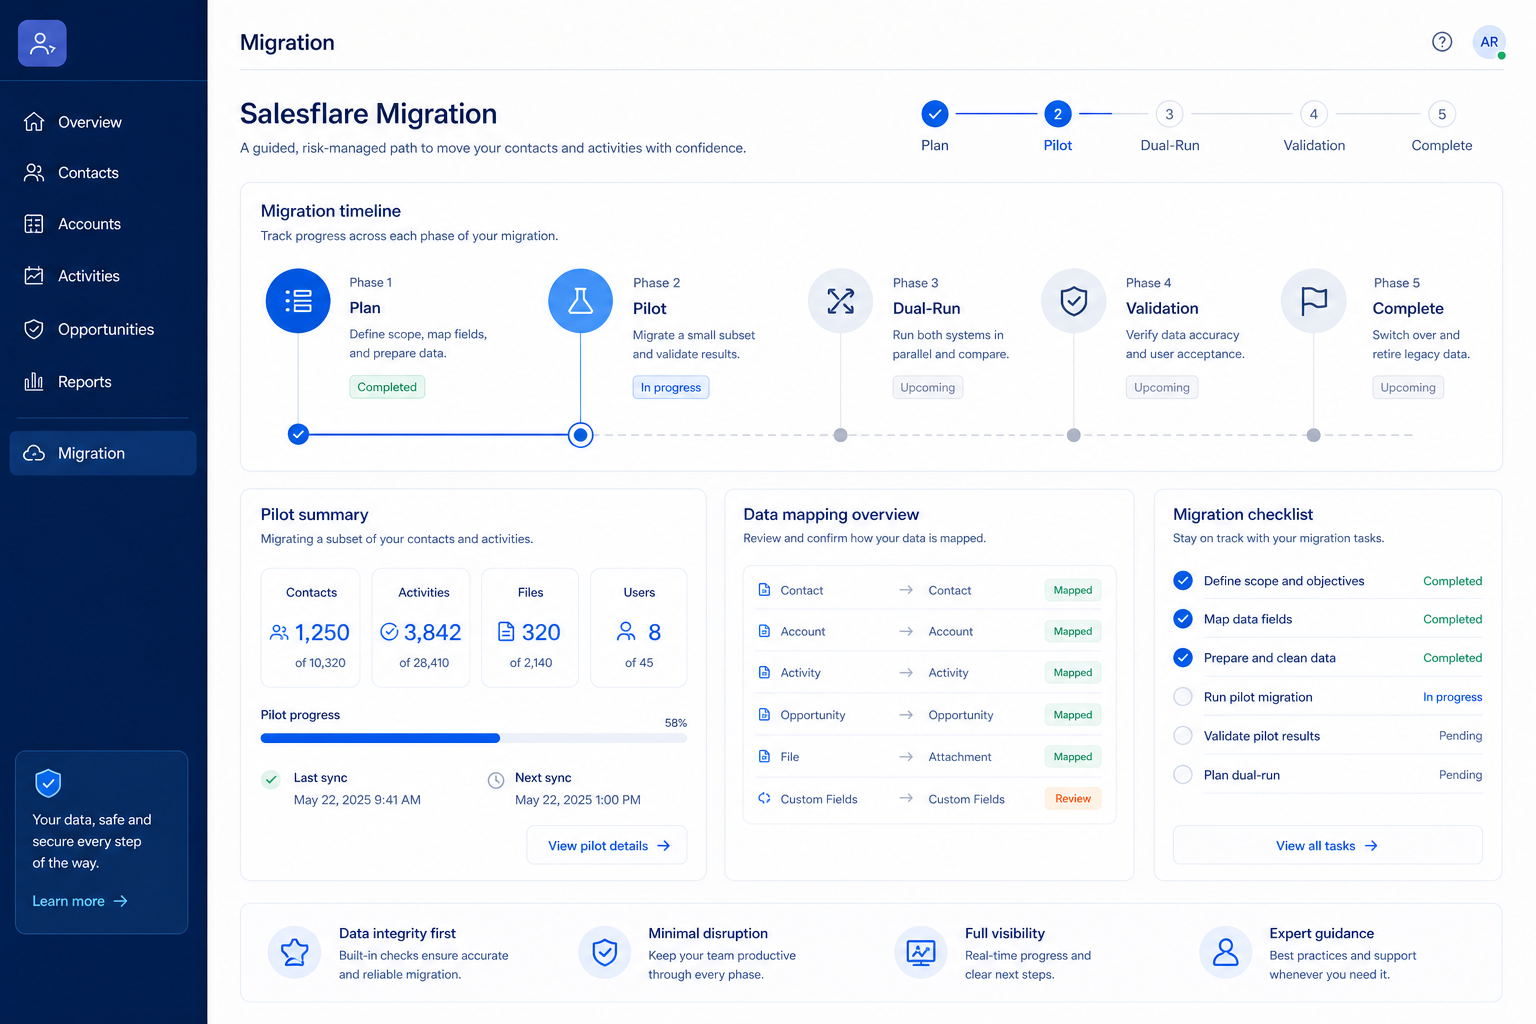Click the Data integrity first star icon

point(295,952)
